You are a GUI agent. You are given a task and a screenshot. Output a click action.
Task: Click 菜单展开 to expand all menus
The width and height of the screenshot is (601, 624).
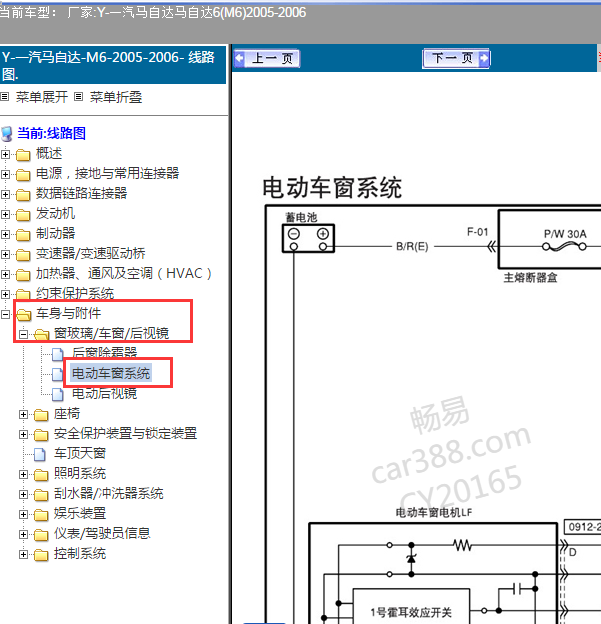pyautogui.click(x=42, y=97)
